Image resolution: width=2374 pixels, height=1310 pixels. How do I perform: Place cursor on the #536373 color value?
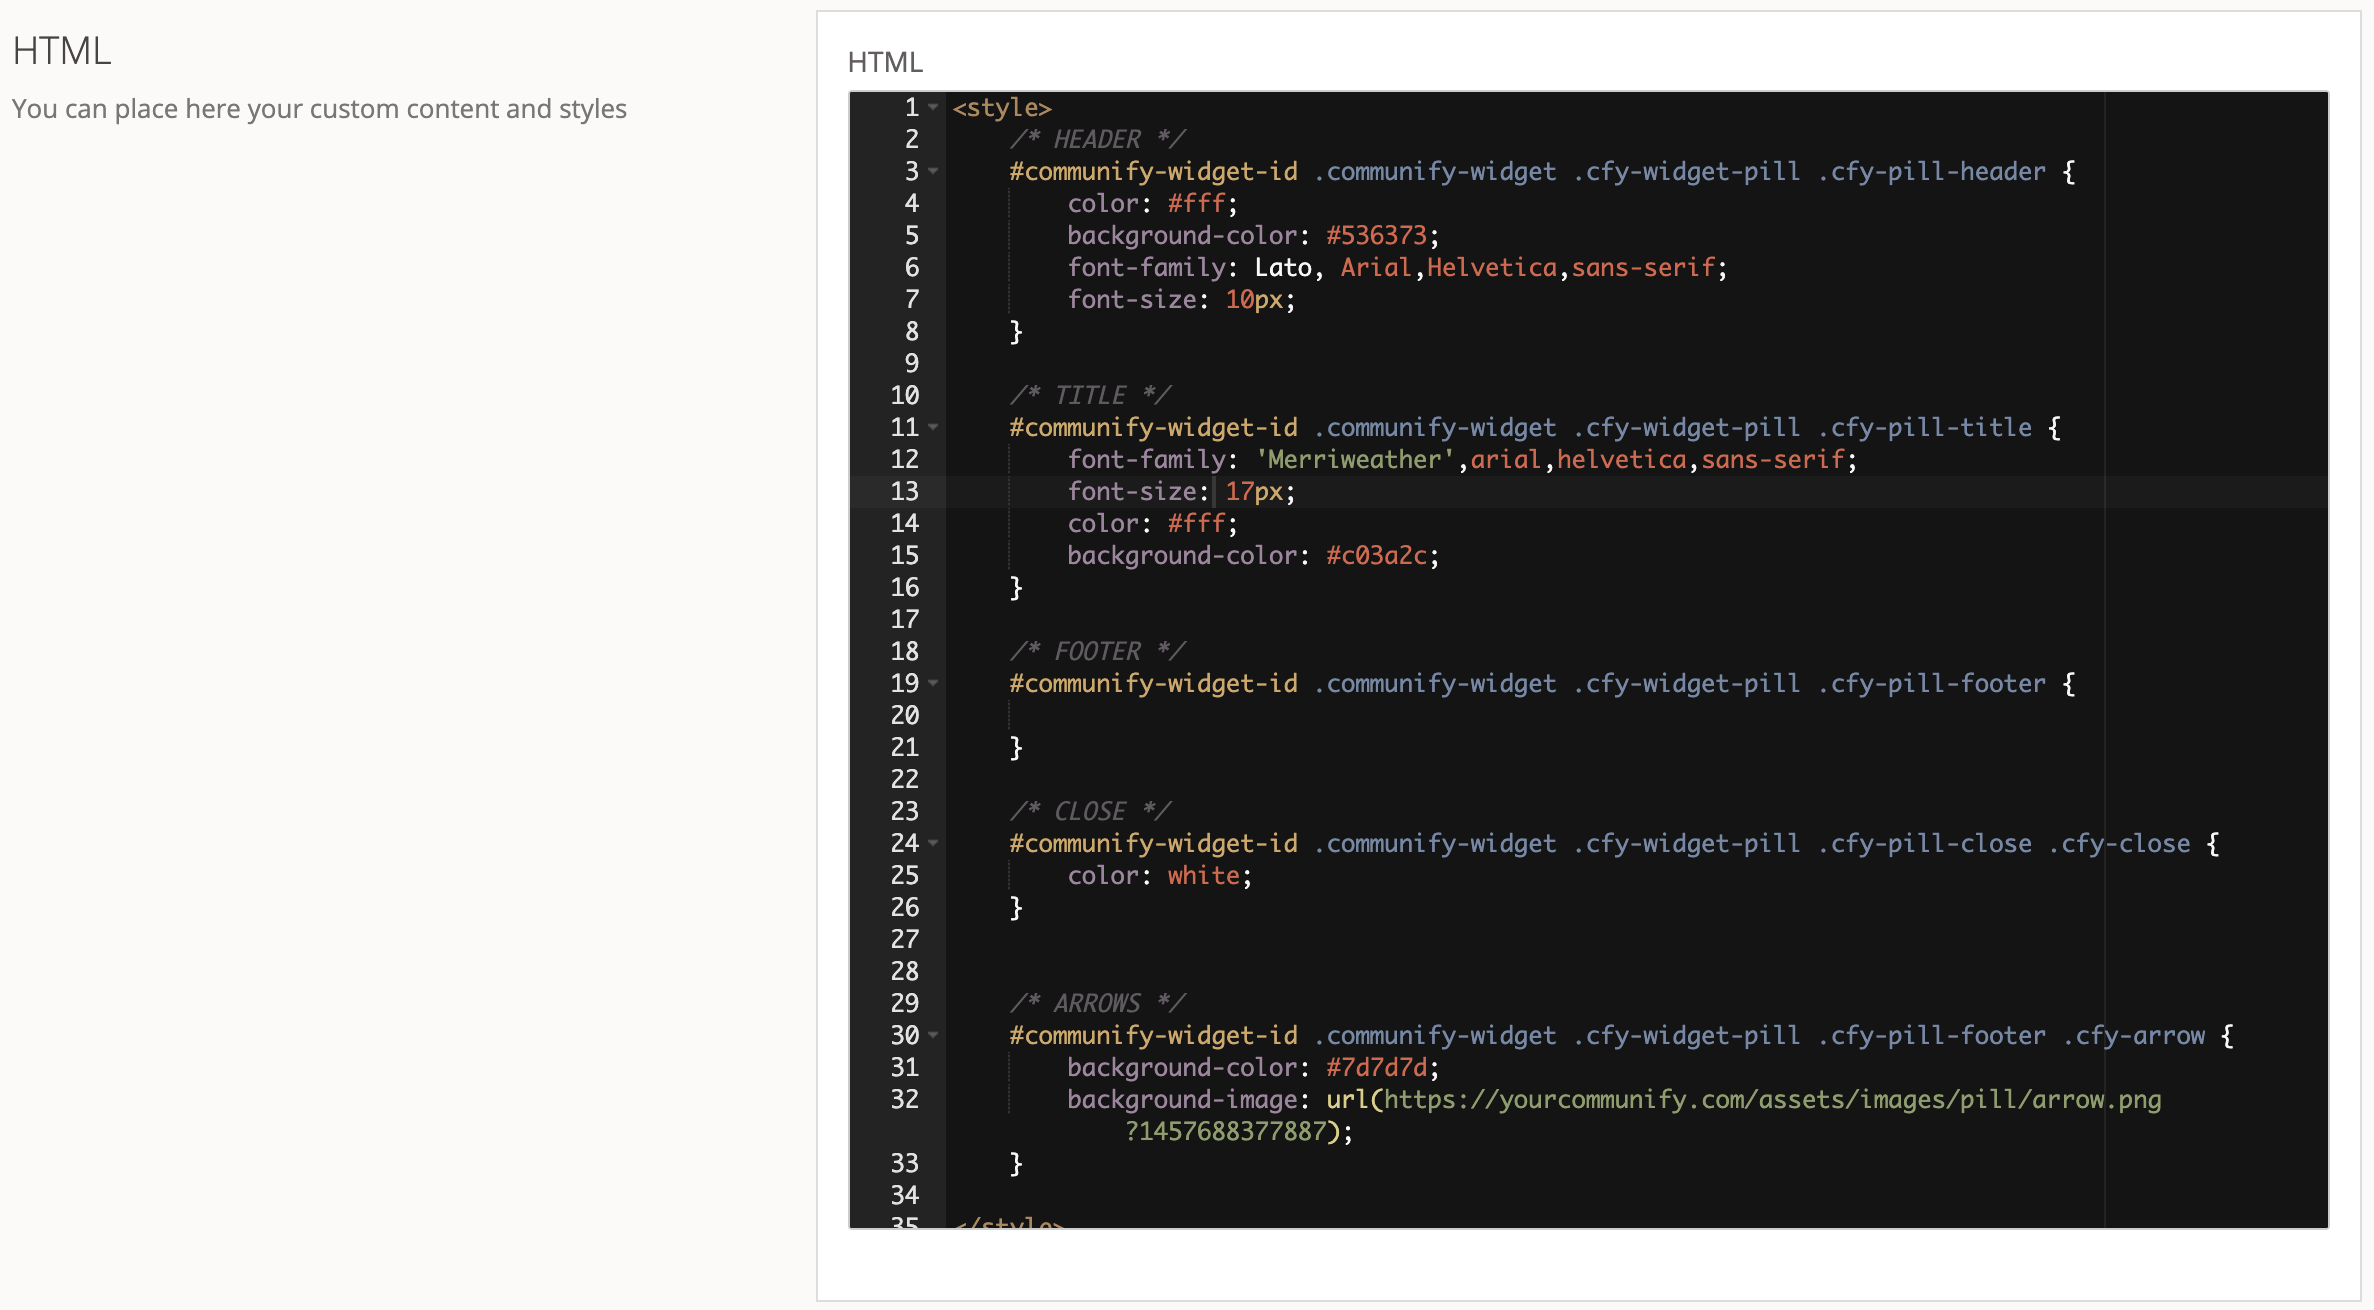click(1376, 235)
